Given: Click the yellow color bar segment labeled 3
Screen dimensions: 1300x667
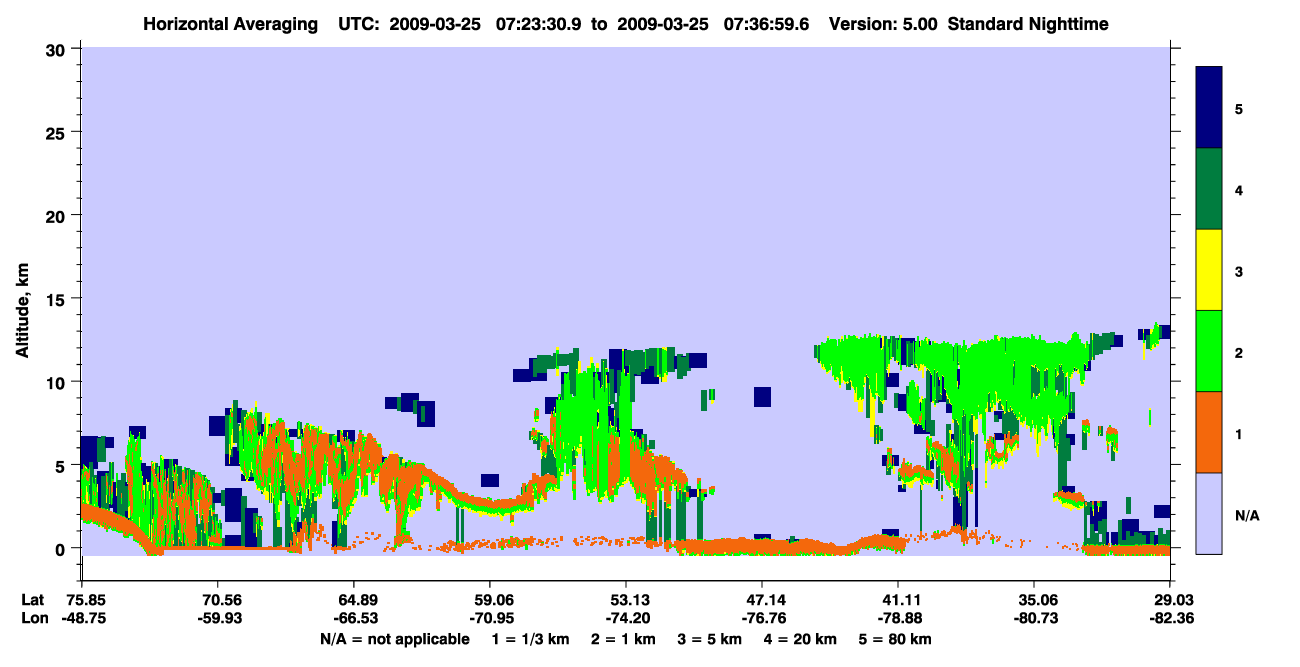Looking at the screenshot, I should pos(1209,270).
